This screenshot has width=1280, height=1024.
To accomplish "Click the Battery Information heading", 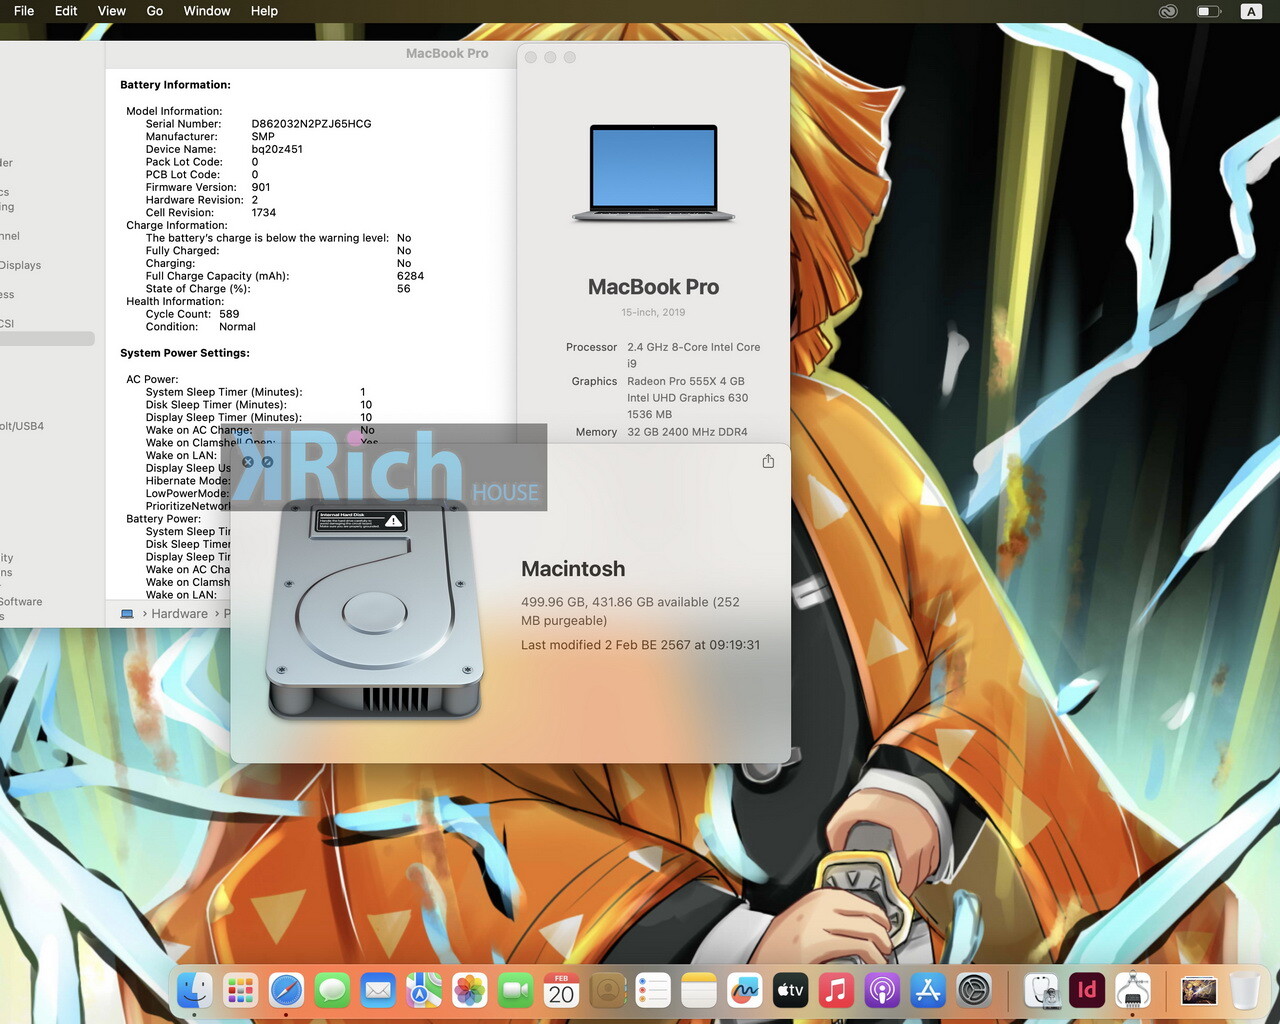I will coord(175,85).
